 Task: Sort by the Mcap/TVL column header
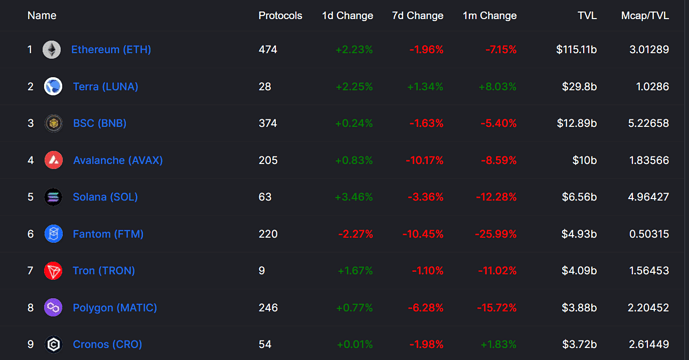pos(645,16)
